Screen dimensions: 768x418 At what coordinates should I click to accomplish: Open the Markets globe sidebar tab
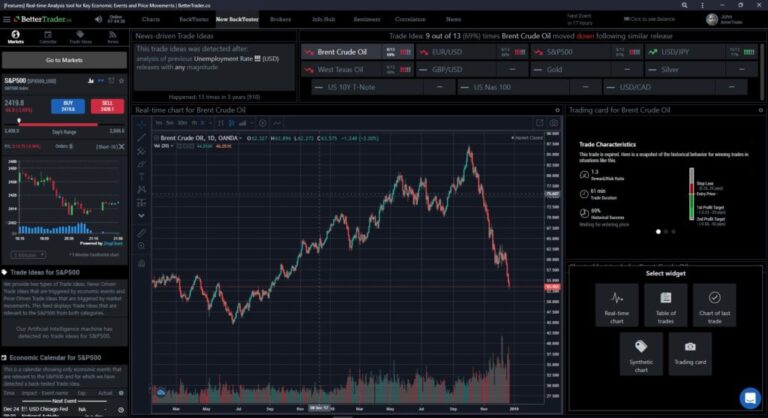click(16, 37)
